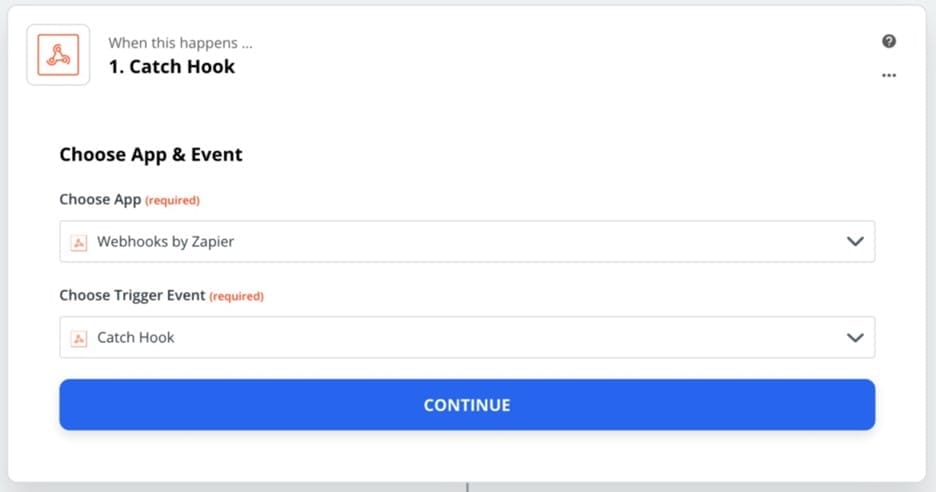Click Webhooks icon inside Choose App field
The height and width of the screenshot is (492, 936).
pyautogui.click(x=79, y=242)
